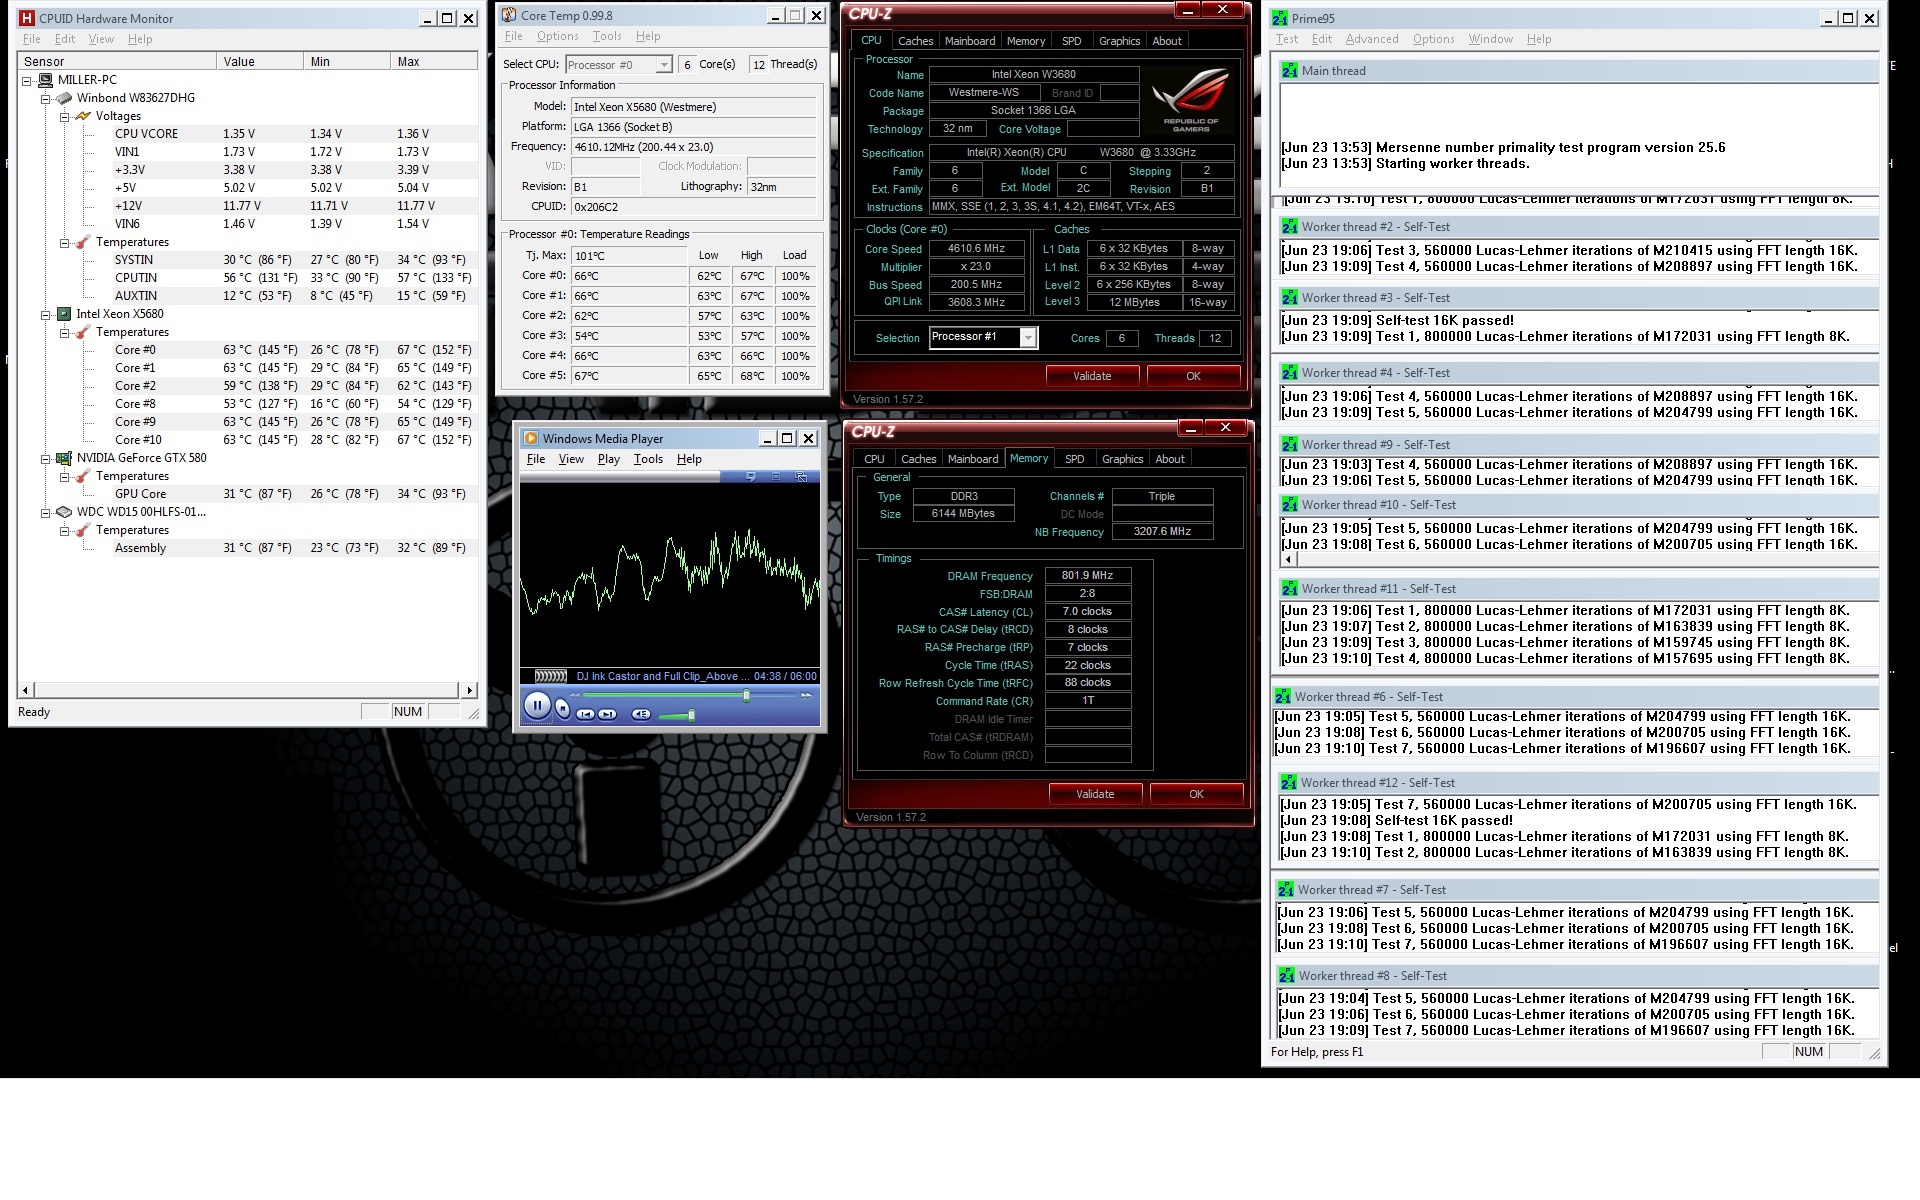
Task: Mute the Media Player sound
Action: coord(641,714)
